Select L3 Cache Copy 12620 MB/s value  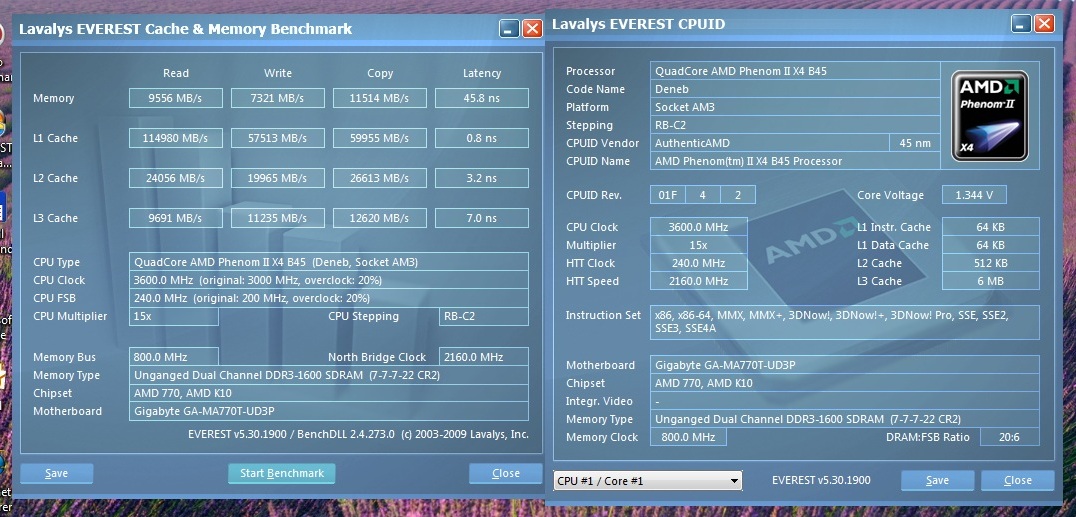[379, 218]
